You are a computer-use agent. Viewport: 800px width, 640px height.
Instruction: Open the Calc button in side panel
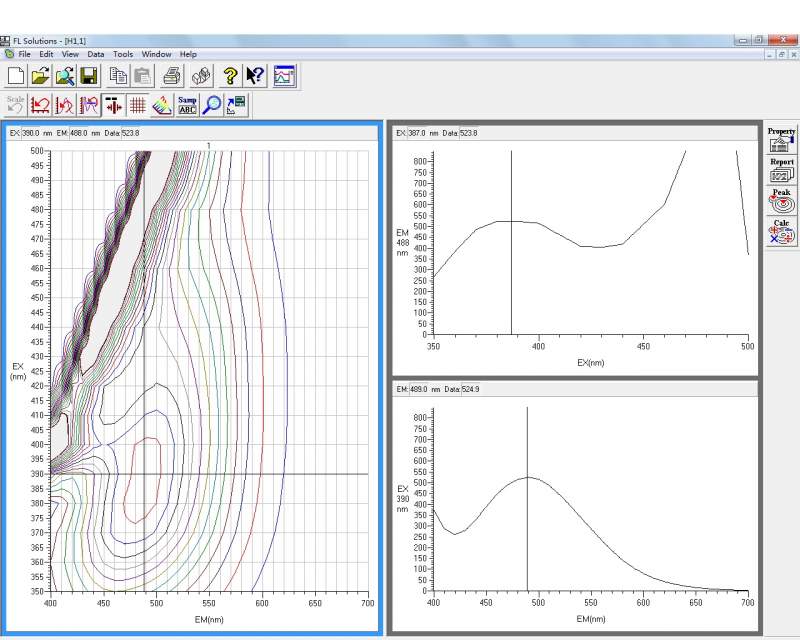(782, 231)
